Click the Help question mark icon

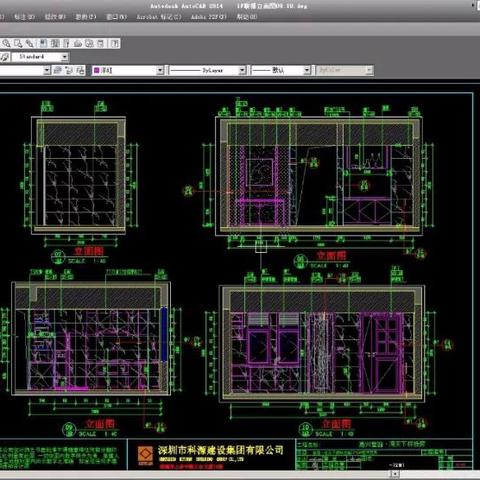click(114, 43)
